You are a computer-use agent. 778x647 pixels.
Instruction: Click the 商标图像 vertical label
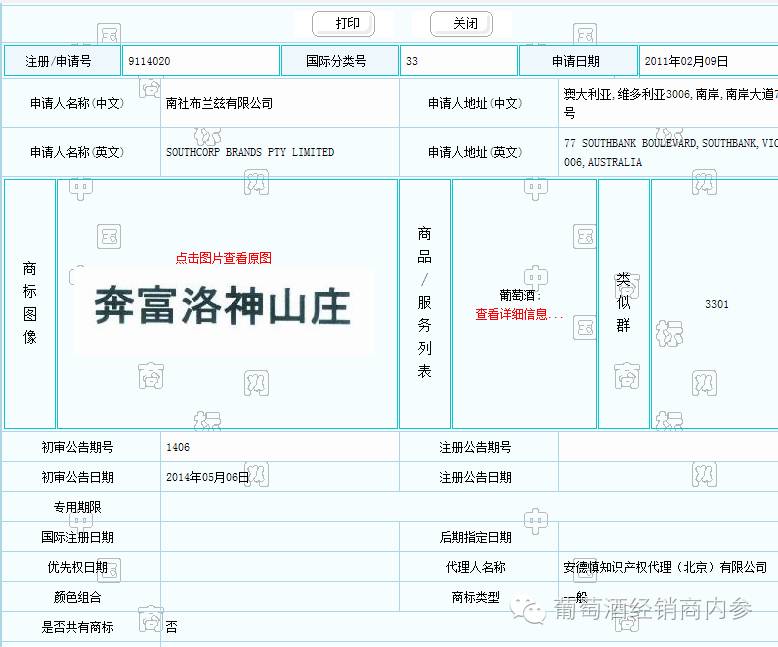(x=30, y=303)
